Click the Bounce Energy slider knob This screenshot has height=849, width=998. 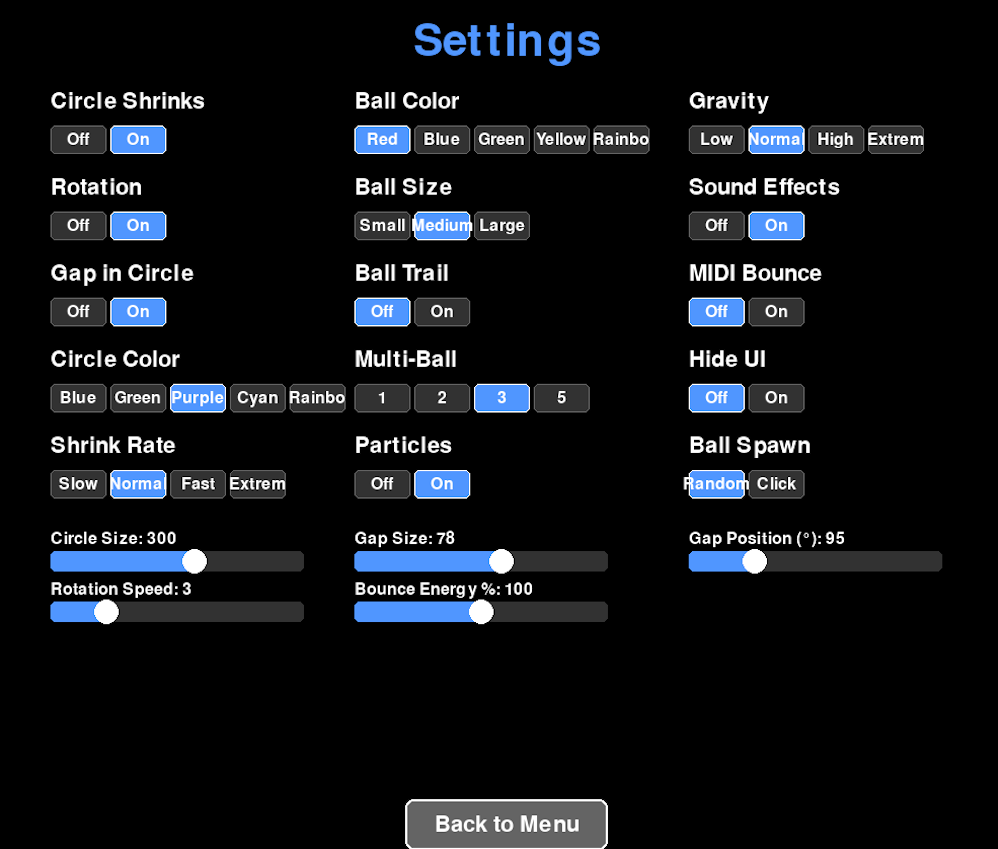pyautogui.click(x=481, y=612)
